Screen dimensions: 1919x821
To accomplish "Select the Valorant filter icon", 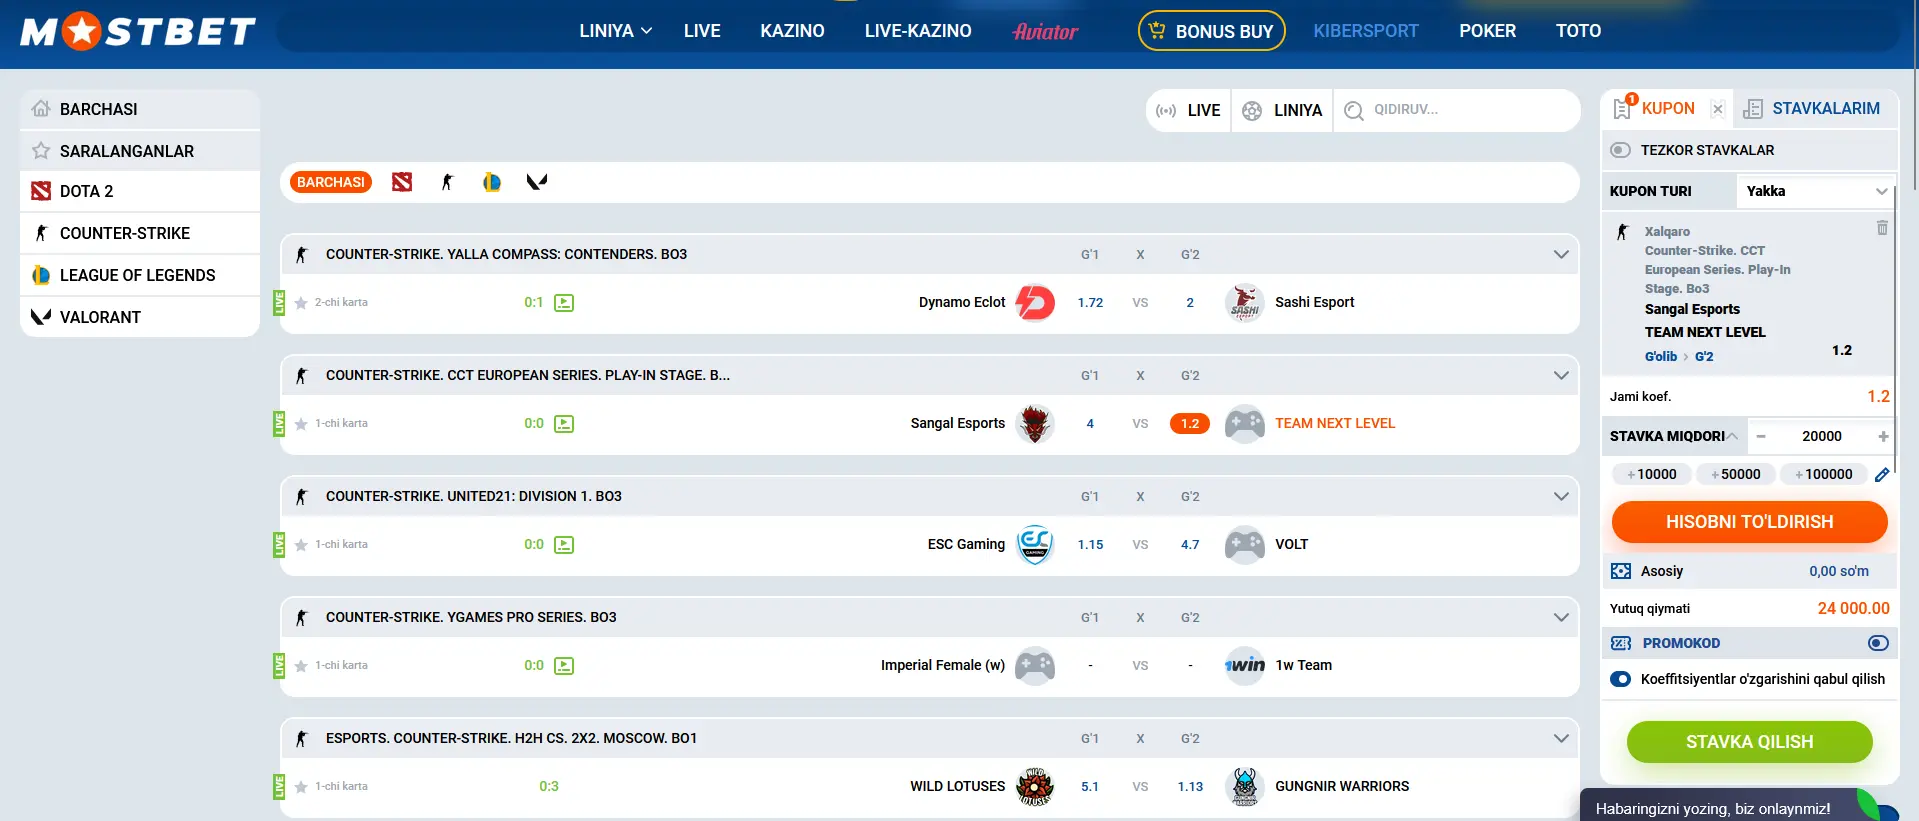I will [537, 182].
